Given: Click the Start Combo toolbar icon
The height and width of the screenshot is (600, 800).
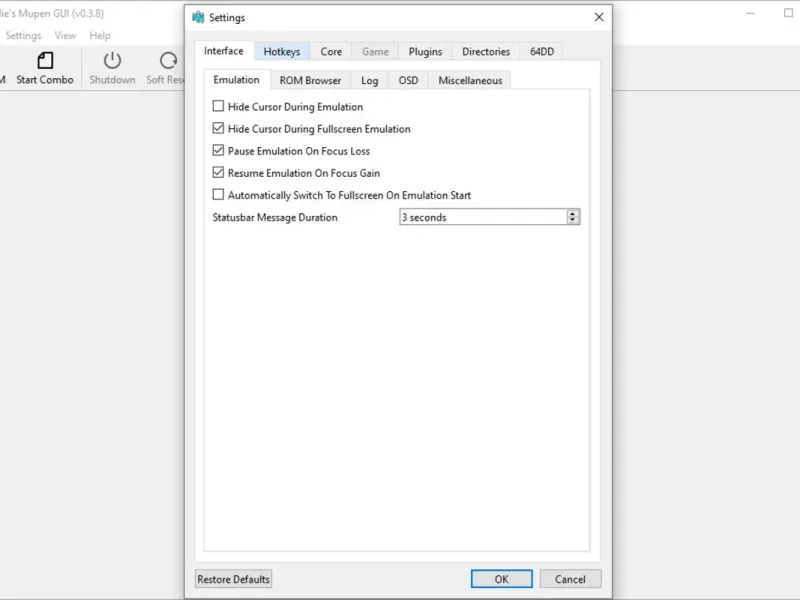Looking at the screenshot, I should point(45,61).
